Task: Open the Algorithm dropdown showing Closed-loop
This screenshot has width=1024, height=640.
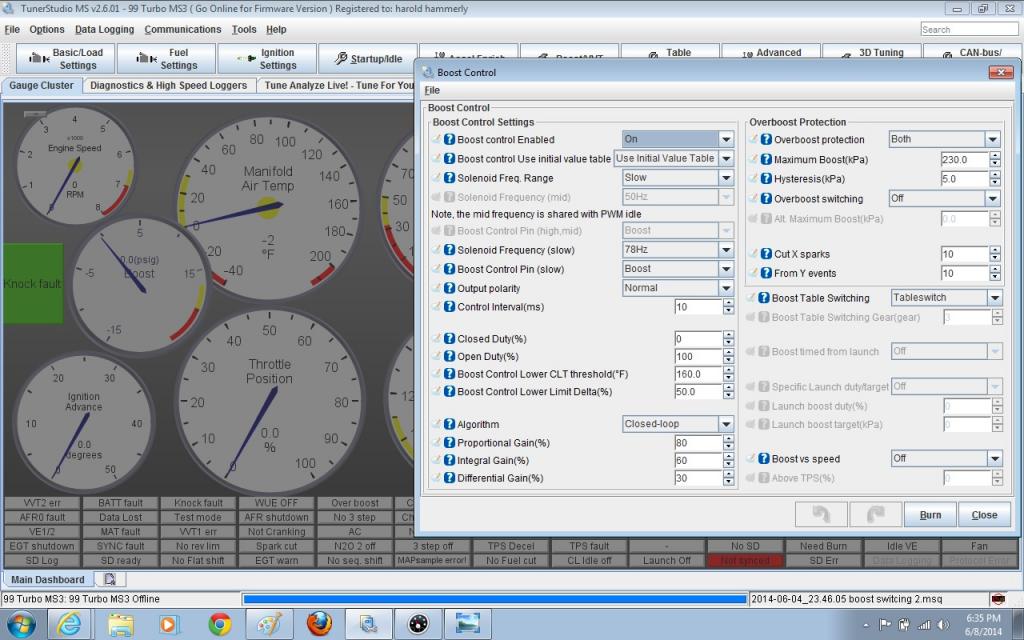Action: point(726,425)
